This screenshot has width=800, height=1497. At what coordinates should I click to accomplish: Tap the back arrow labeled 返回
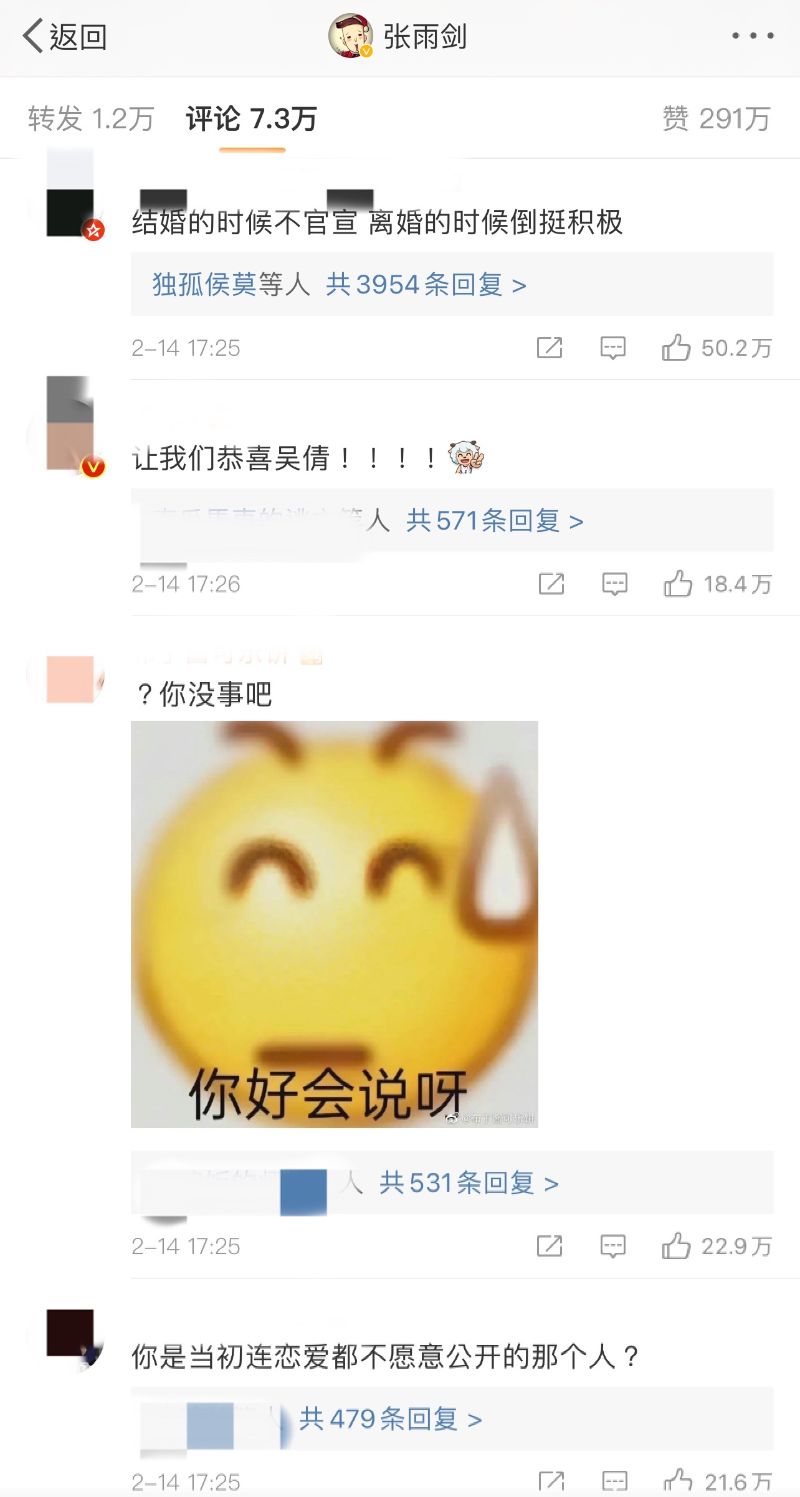pos(64,37)
